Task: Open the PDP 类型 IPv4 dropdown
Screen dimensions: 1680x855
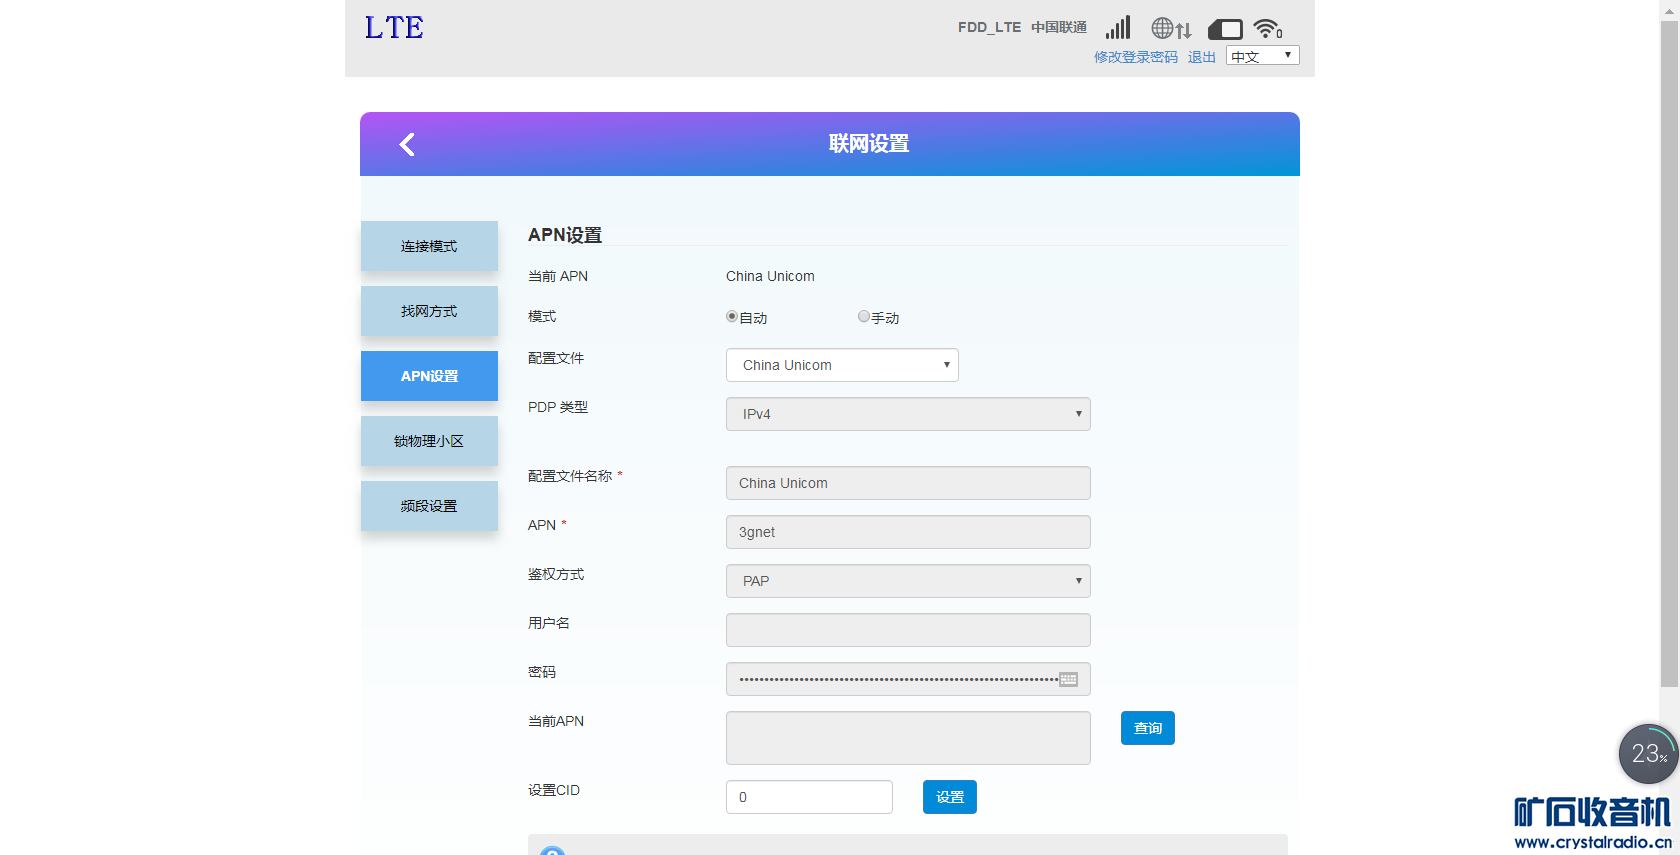Action: (908, 414)
